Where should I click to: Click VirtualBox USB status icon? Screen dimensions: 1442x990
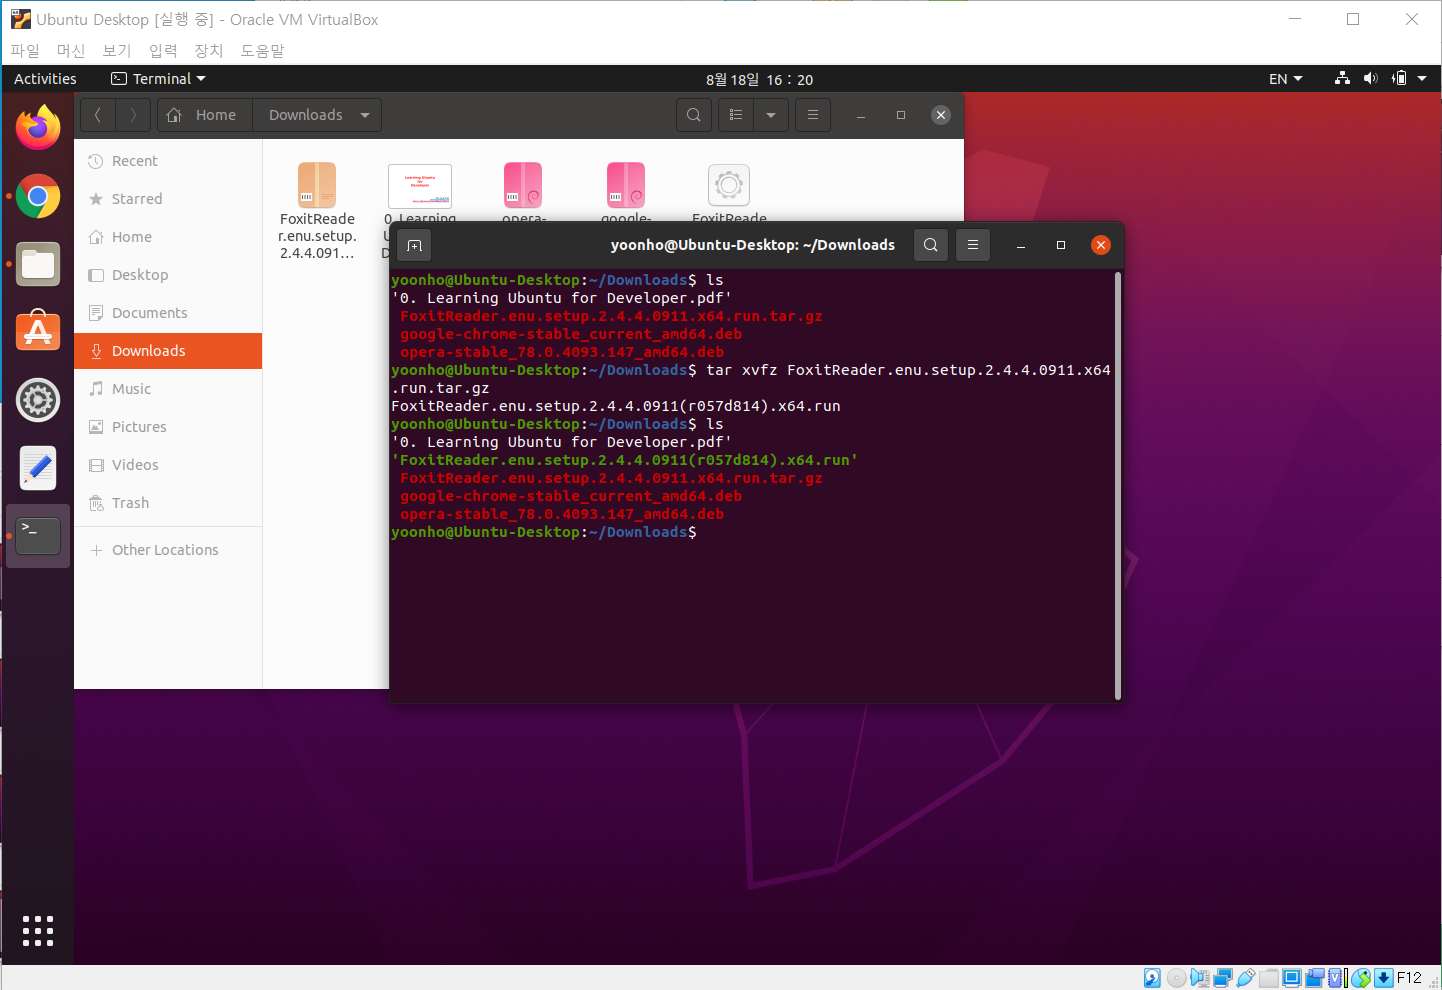click(1245, 978)
